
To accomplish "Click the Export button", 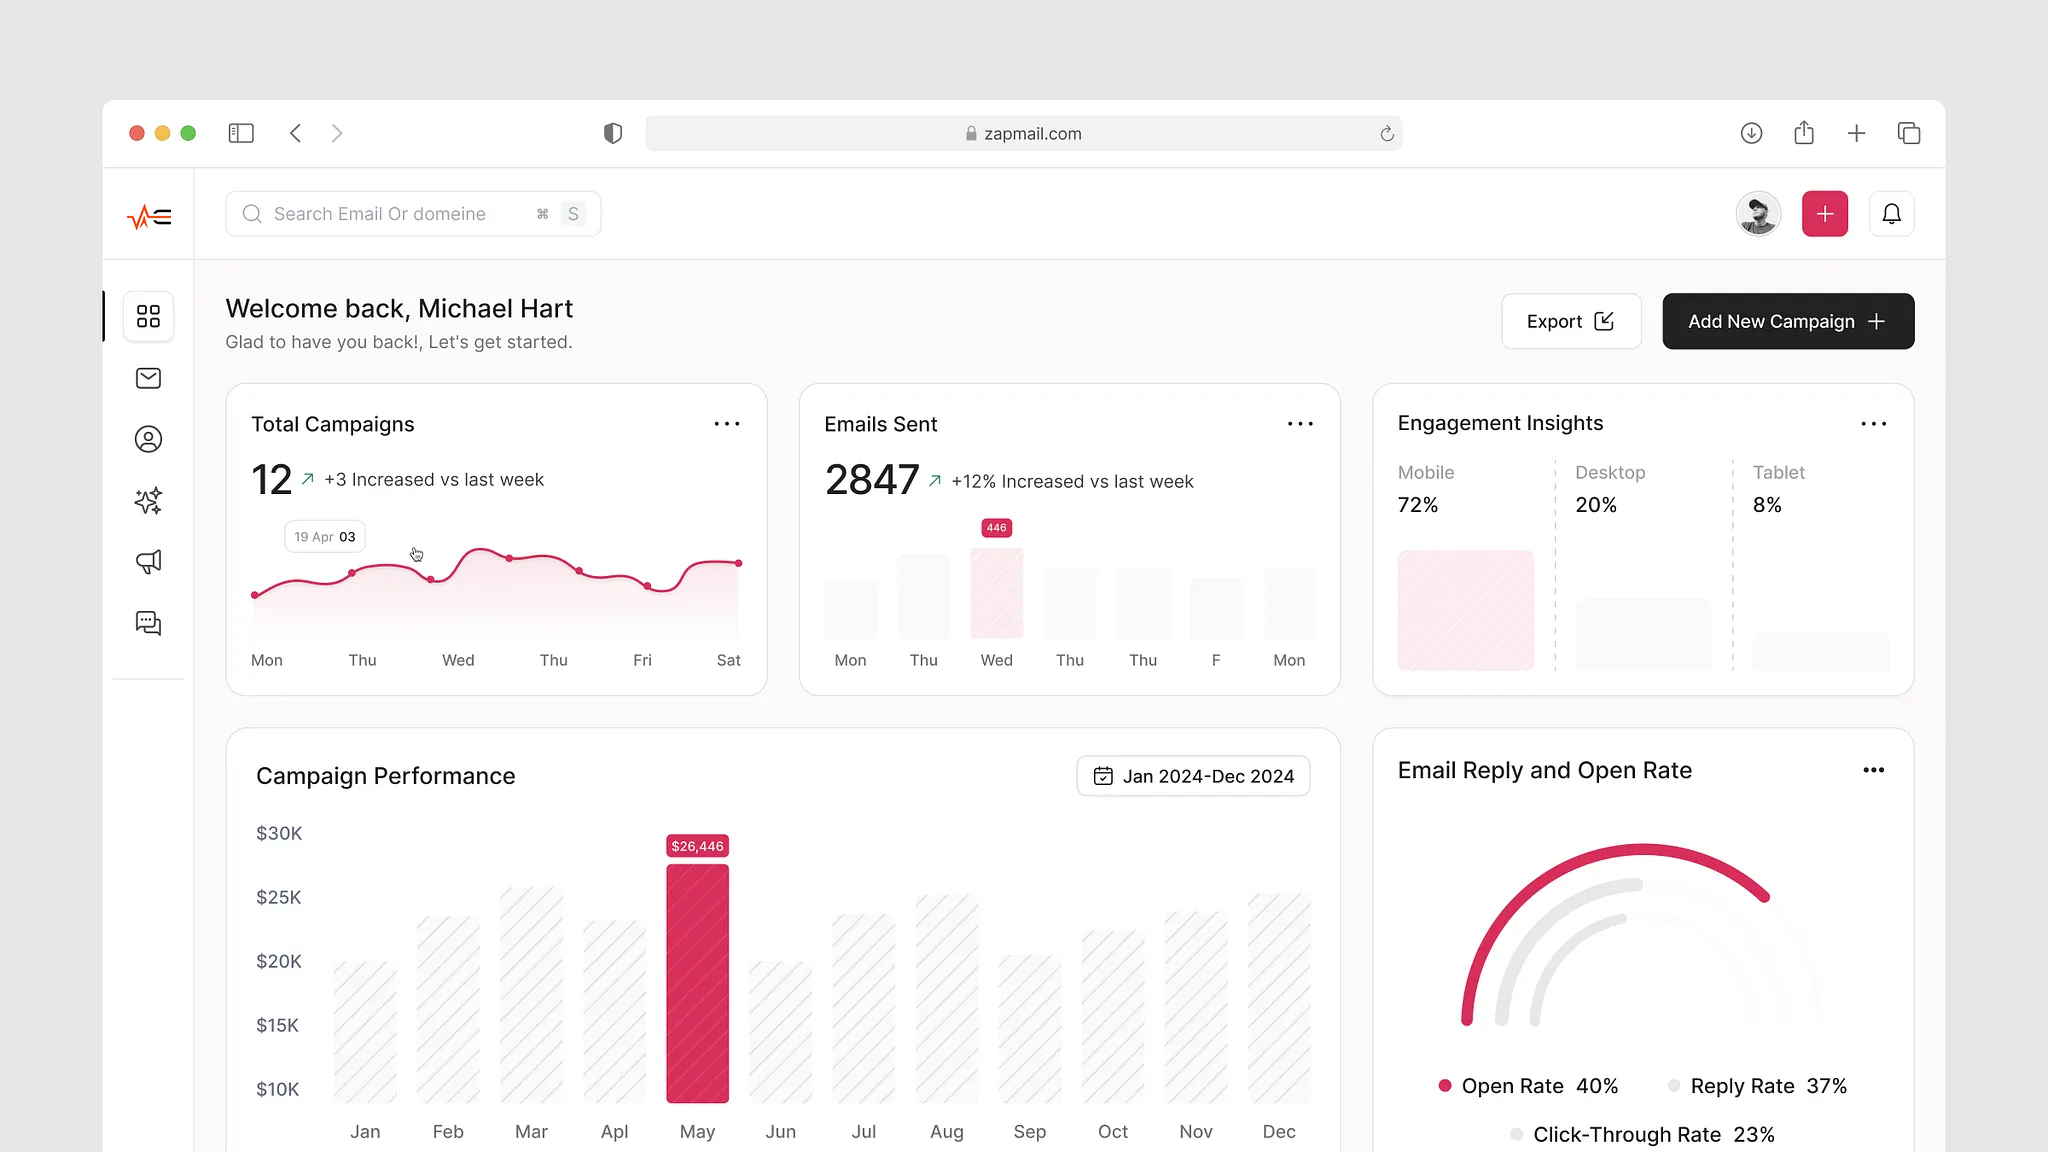I will pos(1570,321).
